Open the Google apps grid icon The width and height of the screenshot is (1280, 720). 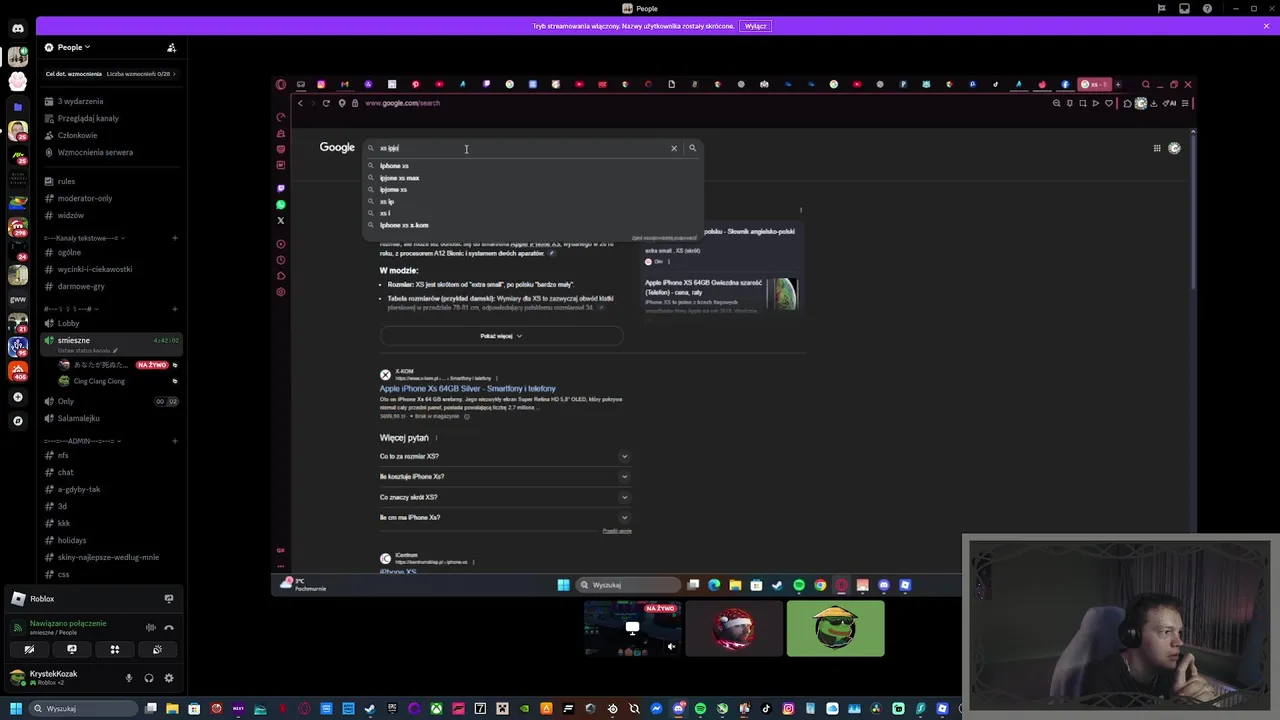click(1157, 148)
